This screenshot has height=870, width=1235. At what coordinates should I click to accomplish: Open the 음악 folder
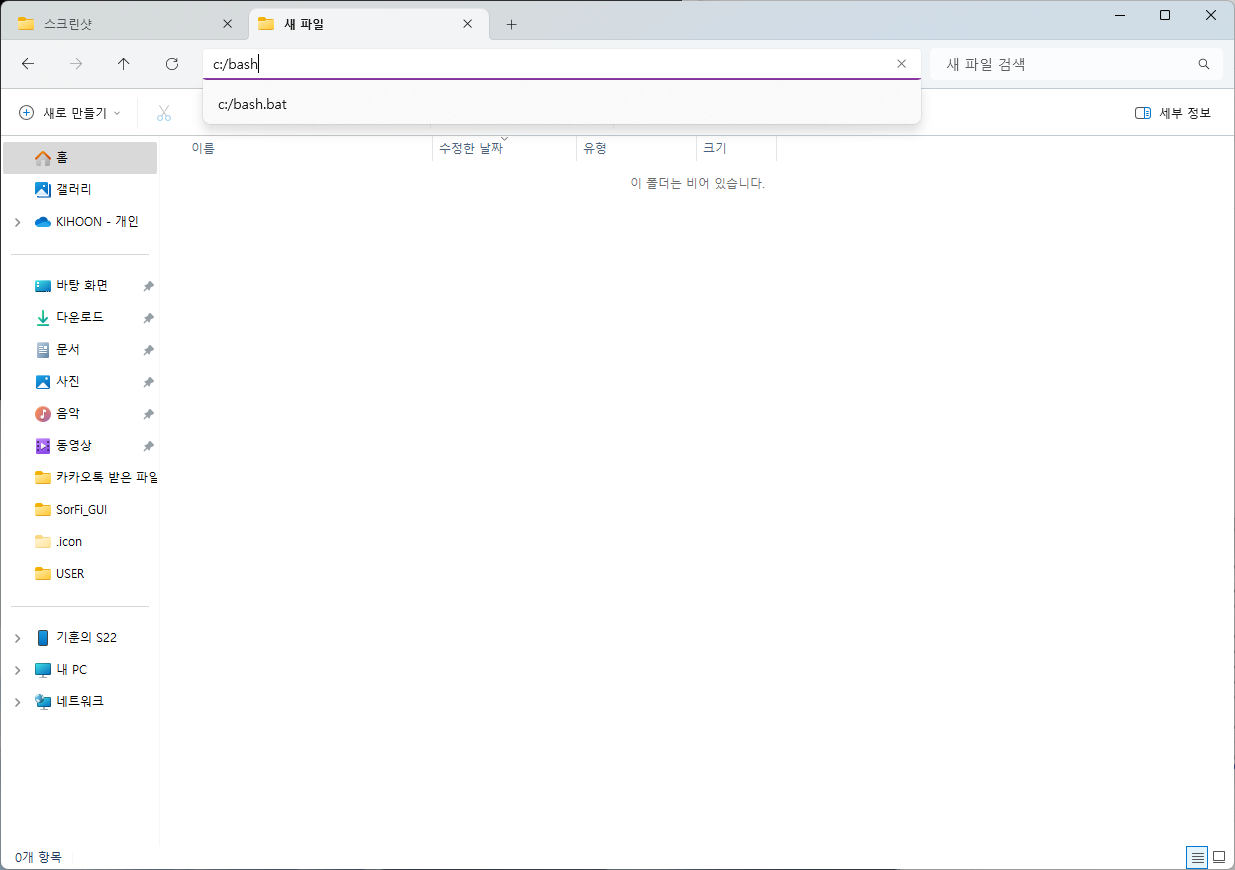(x=80, y=414)
